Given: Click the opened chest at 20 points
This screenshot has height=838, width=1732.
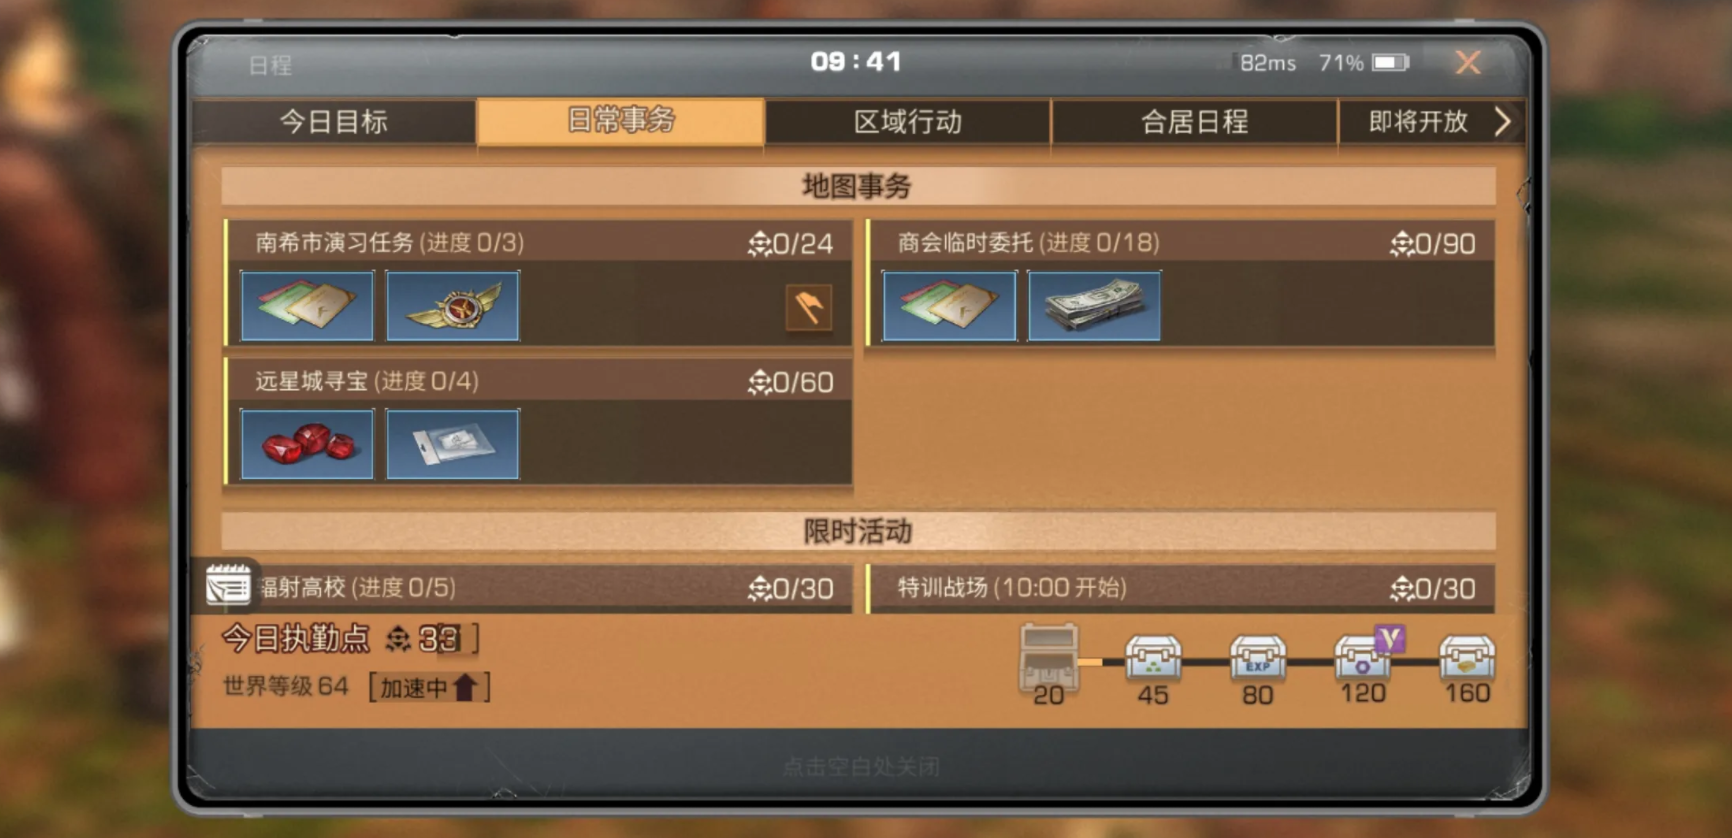Looking at the screenshot, I should [1048, 656].
